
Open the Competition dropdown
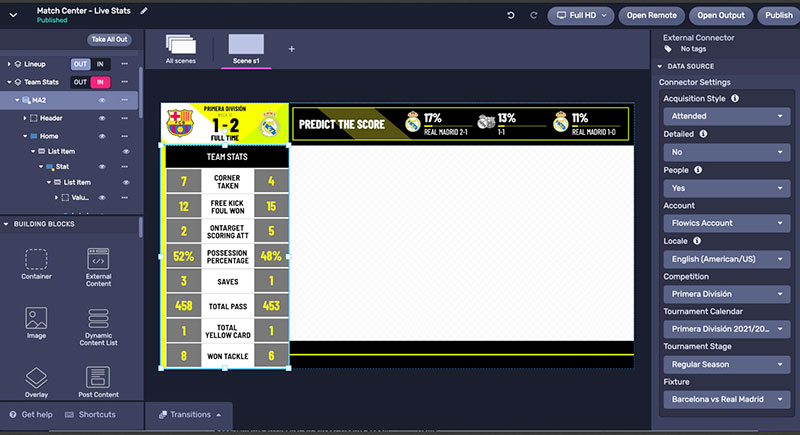pyautogui.click(x=726, y=294)
